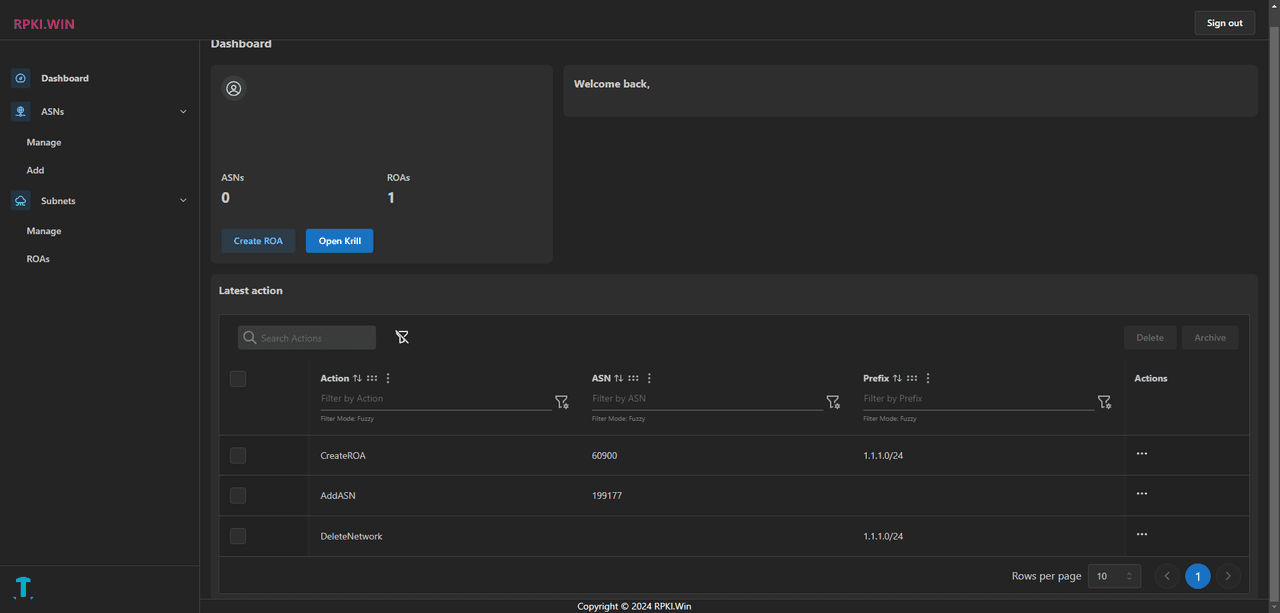The width and height of the screenshot is (1280, 613).
Task: Open actions menu for DeleteNetwork row
Action: [1142, 534]
